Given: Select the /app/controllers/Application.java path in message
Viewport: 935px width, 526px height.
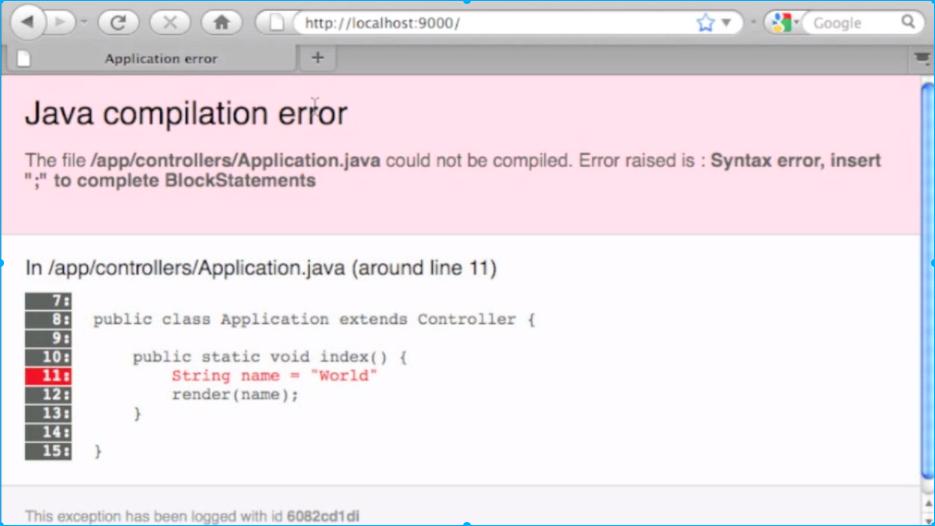Looking at the screenshot, I should coord(236,160).
